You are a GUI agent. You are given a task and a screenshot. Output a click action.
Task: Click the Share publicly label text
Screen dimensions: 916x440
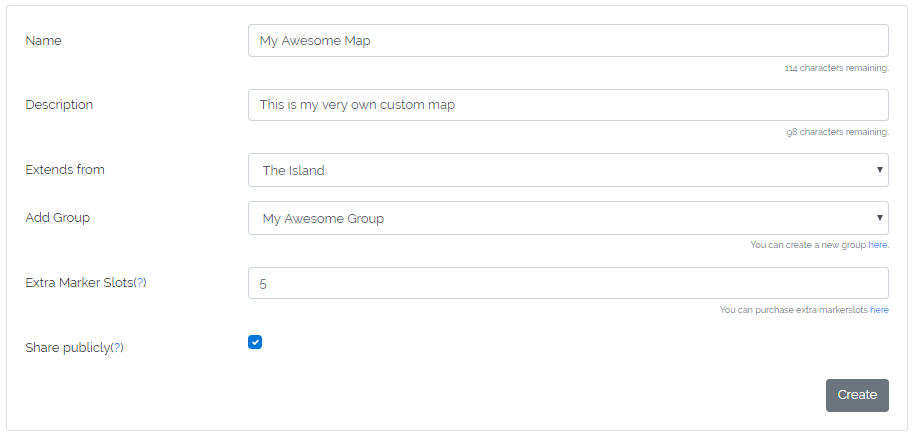[x=67, y=348]
